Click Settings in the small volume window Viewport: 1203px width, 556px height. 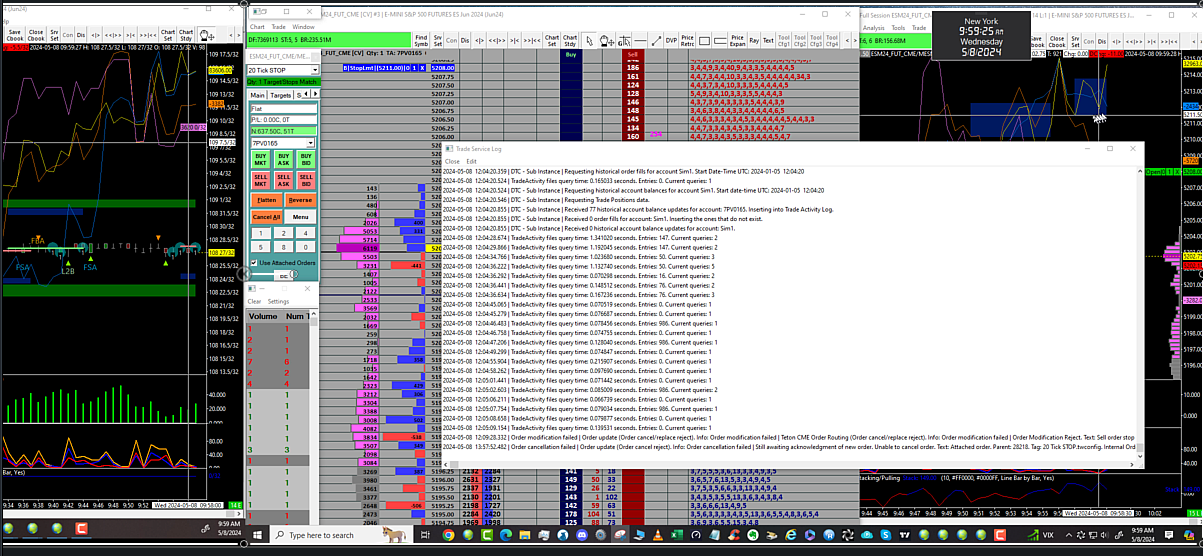pyautogui.click(x=278, y=301)
